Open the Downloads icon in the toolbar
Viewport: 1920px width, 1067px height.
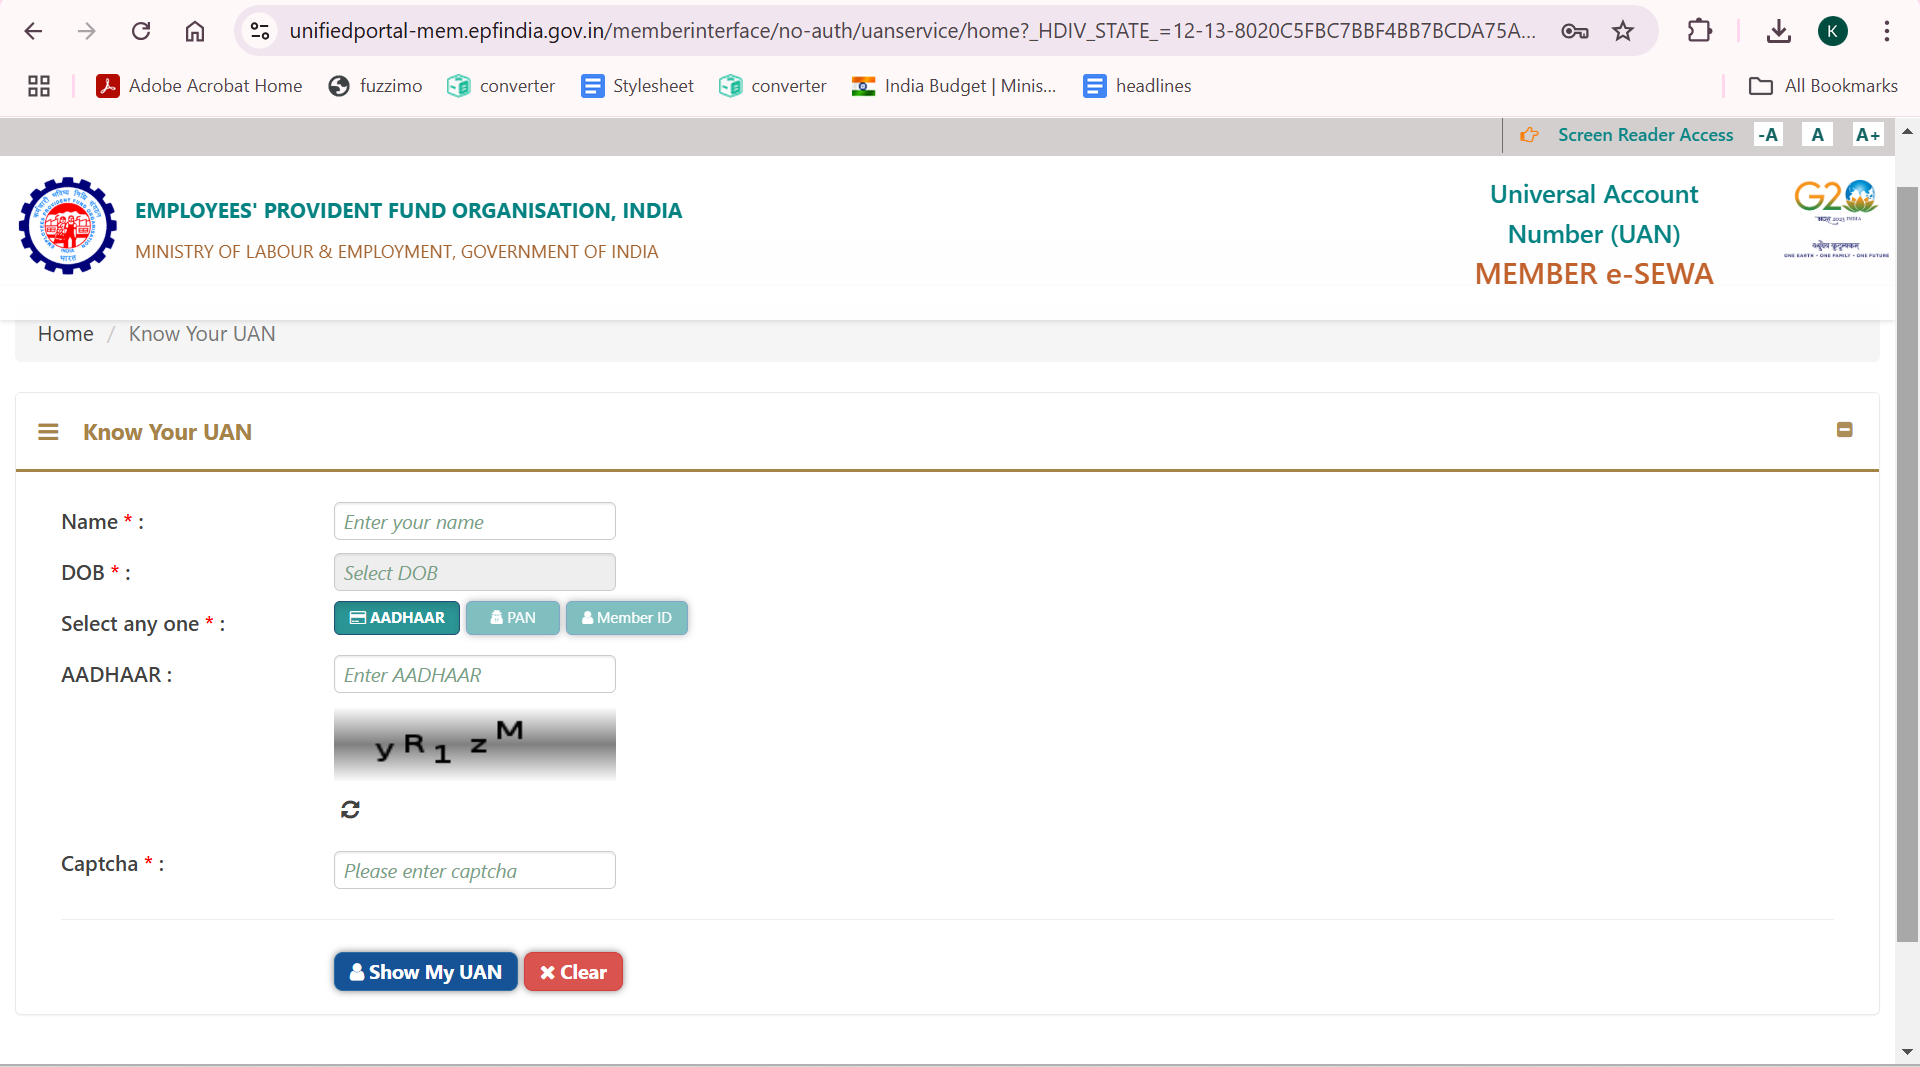1779,30
